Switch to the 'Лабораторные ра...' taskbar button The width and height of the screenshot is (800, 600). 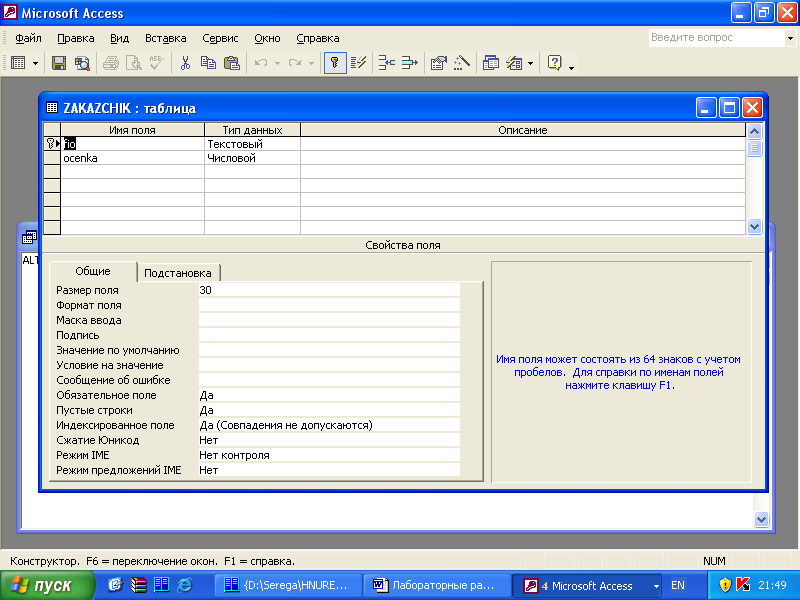437,585
